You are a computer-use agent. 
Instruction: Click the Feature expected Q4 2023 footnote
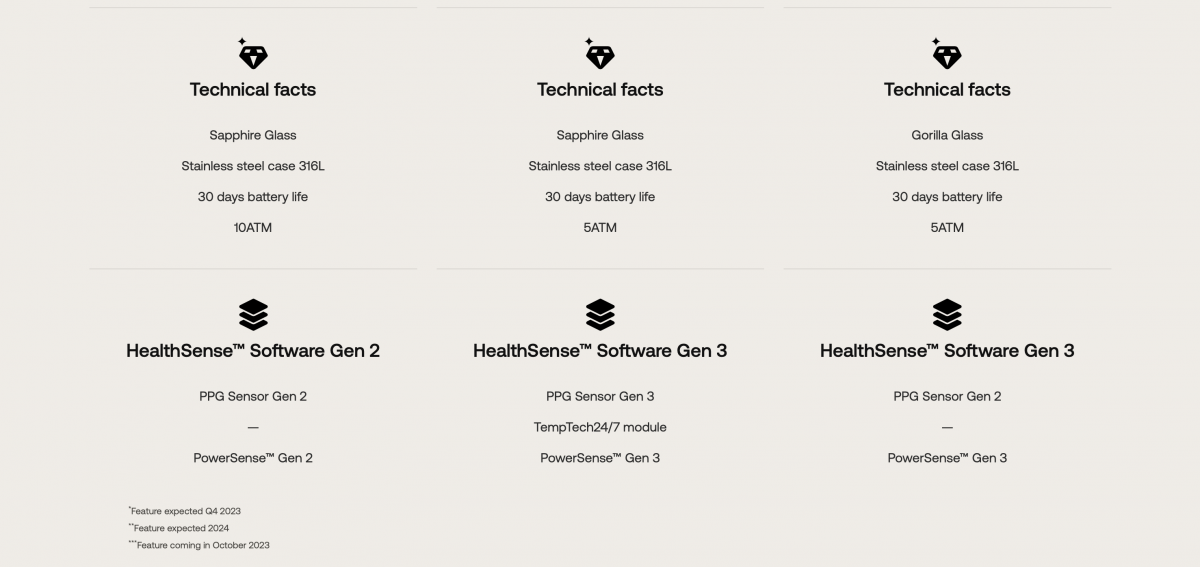pos(186,511)
